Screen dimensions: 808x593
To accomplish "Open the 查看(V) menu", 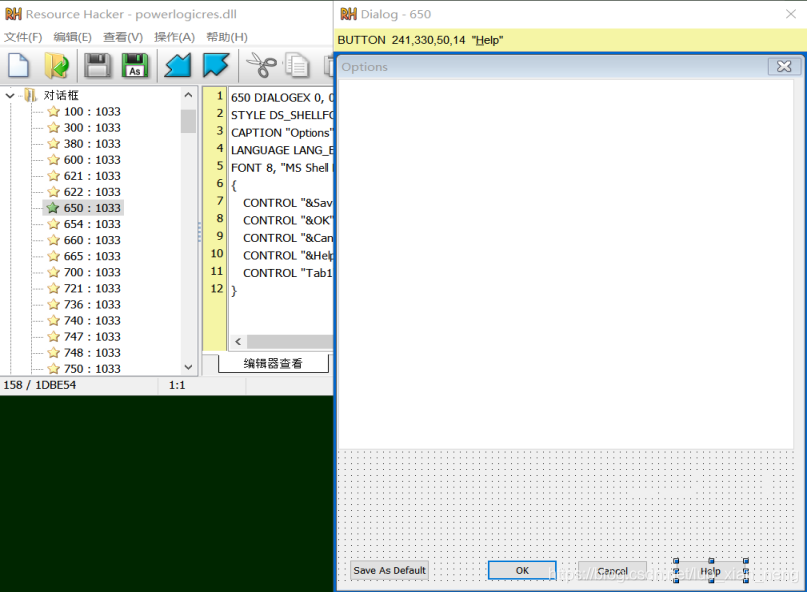I will click(123, 37).
